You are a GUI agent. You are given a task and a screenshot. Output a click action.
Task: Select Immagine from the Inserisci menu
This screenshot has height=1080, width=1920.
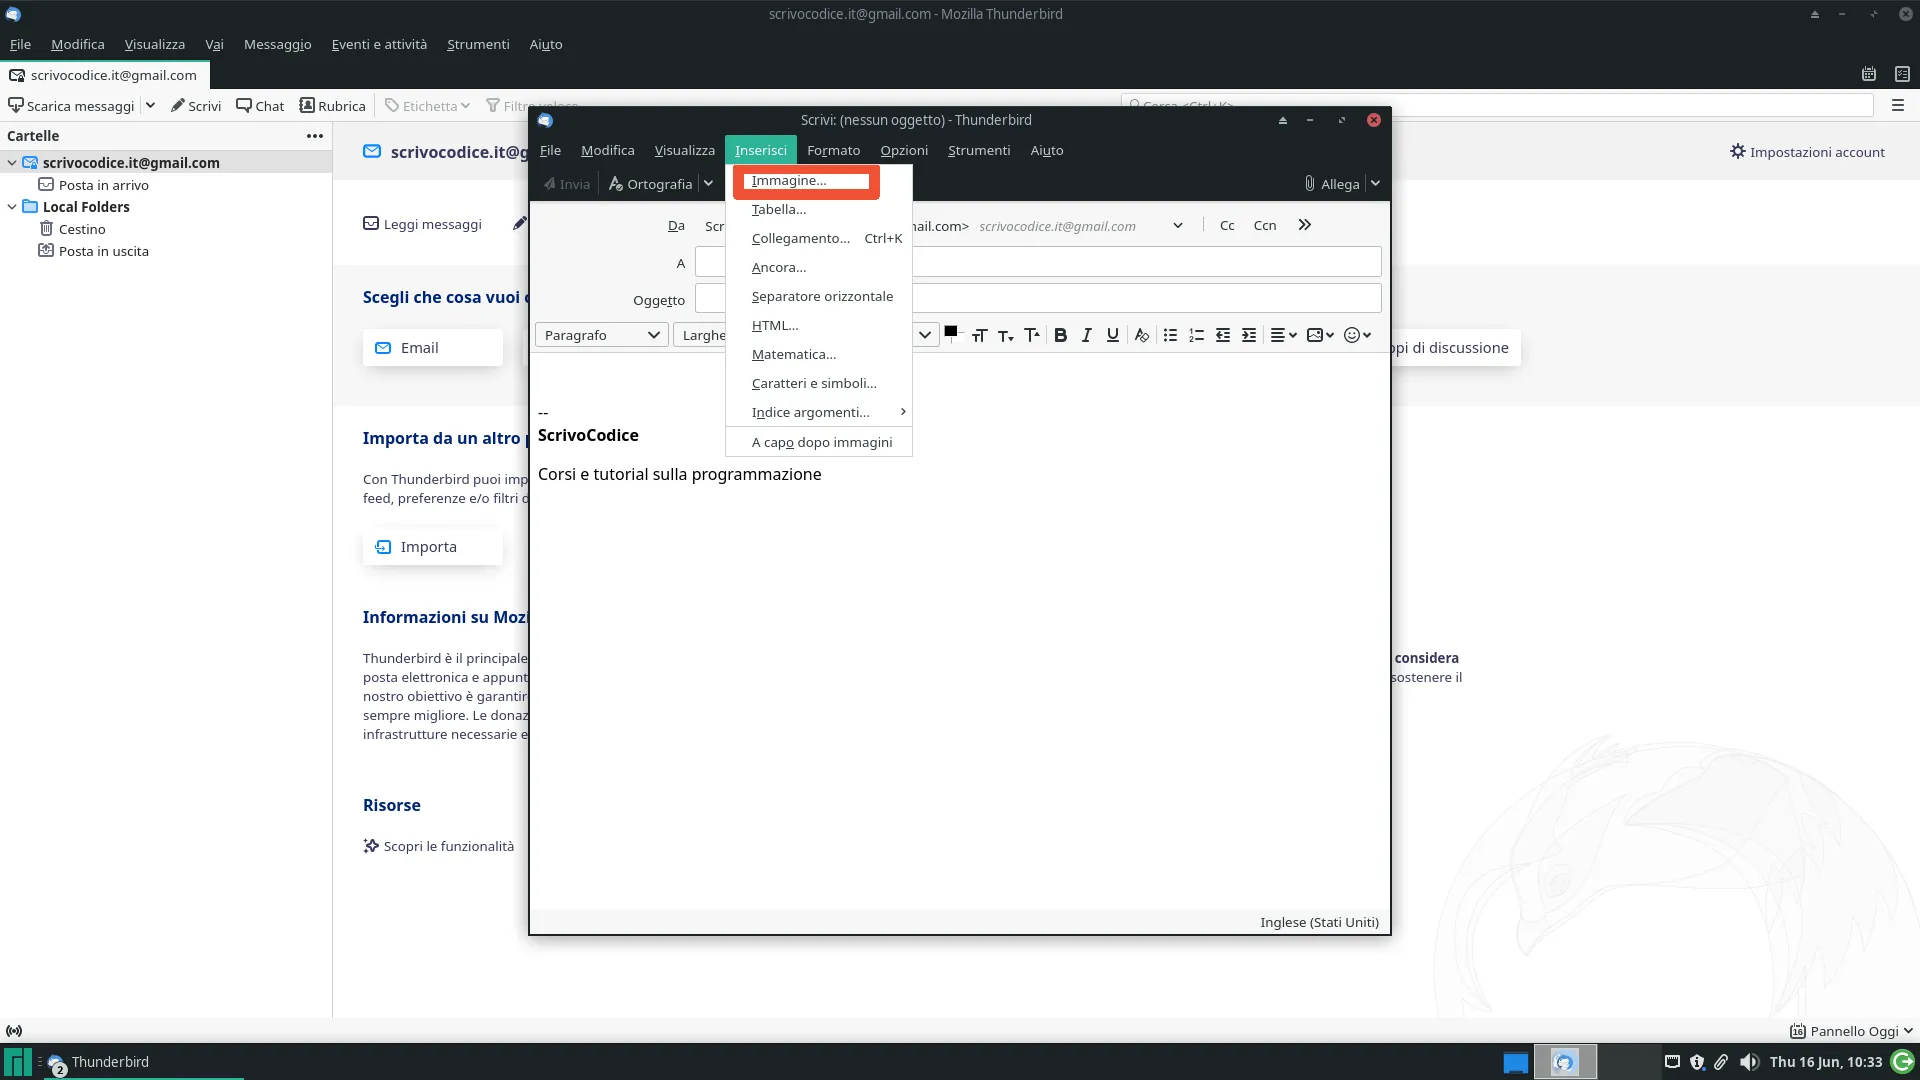pyautogui.click(x=788, y=180)
